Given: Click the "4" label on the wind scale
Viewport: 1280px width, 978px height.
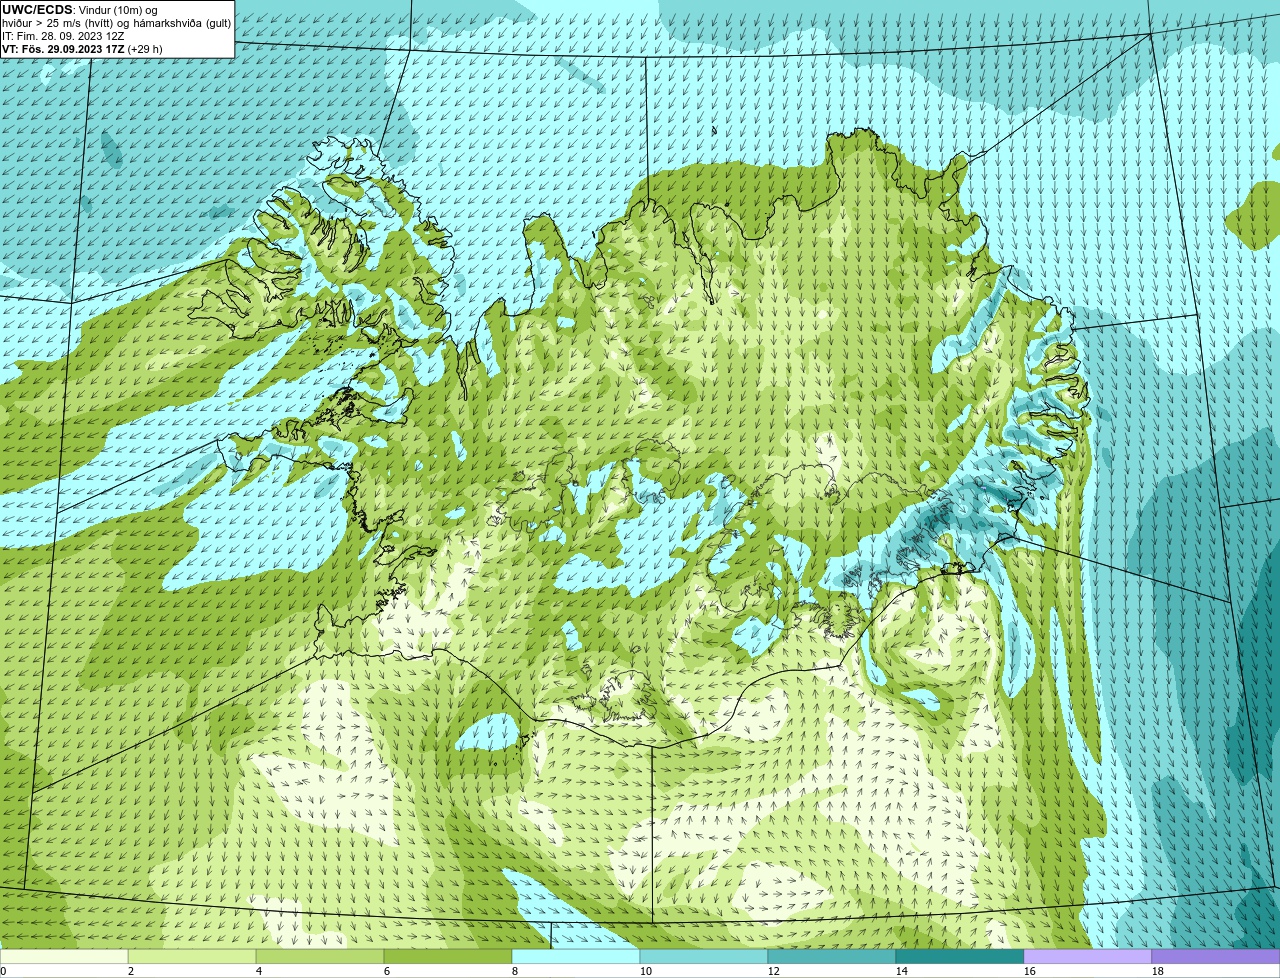Looking at the screenshot, I should (x=259, y=971).
